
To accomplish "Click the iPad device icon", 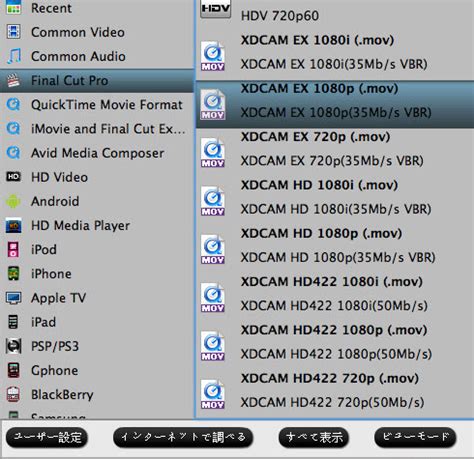I will 13,322.
